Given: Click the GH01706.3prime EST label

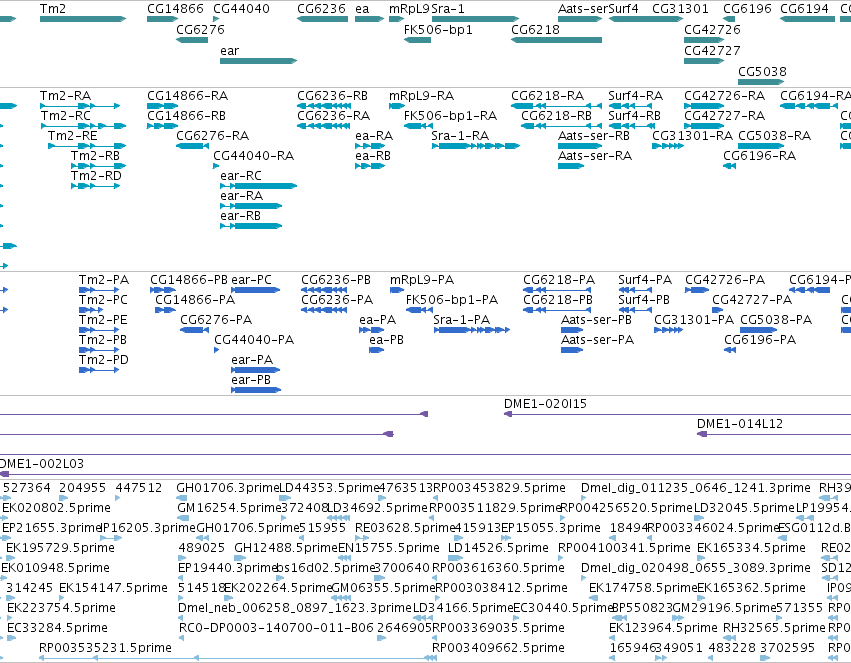Looking at the screenshot, I should 227,488.
